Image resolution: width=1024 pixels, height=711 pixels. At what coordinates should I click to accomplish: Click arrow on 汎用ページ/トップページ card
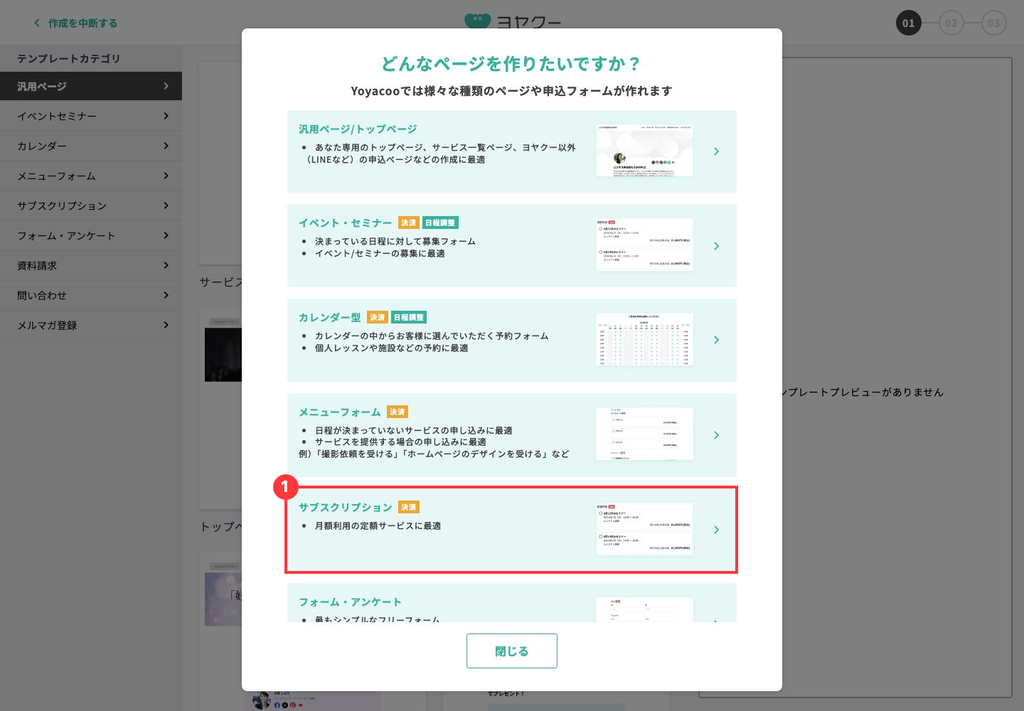coord(716,151)
